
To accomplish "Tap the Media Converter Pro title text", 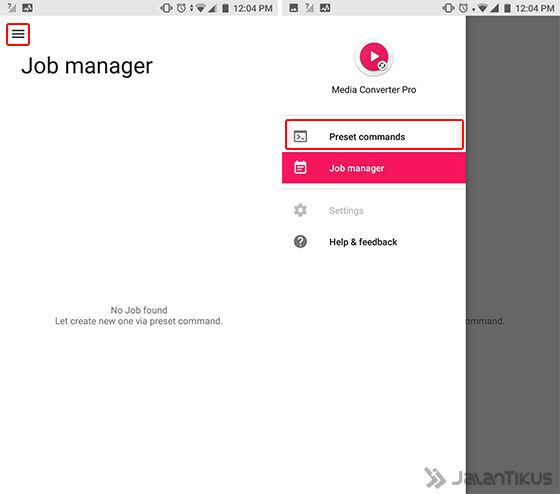I will [374, 90].
